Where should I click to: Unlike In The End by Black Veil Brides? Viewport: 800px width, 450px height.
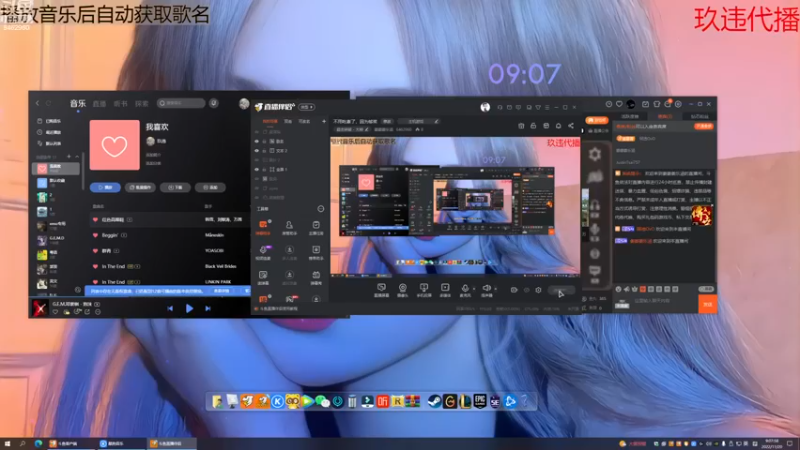pyautogui.click(x=95, y=266)
